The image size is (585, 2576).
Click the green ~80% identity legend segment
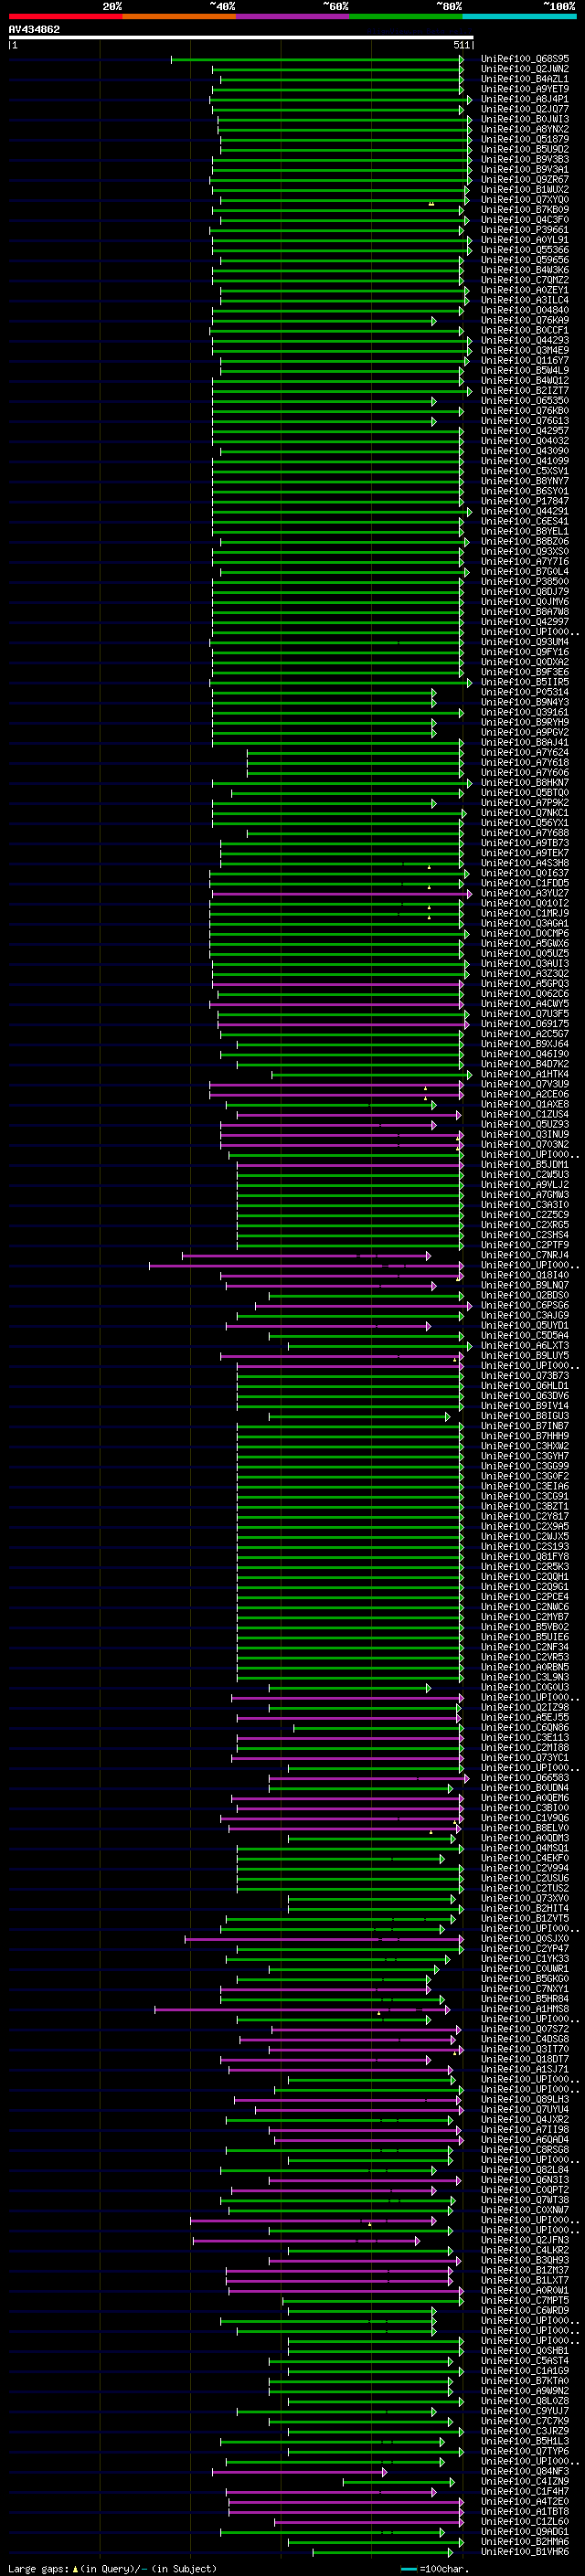tap(406, 16)
